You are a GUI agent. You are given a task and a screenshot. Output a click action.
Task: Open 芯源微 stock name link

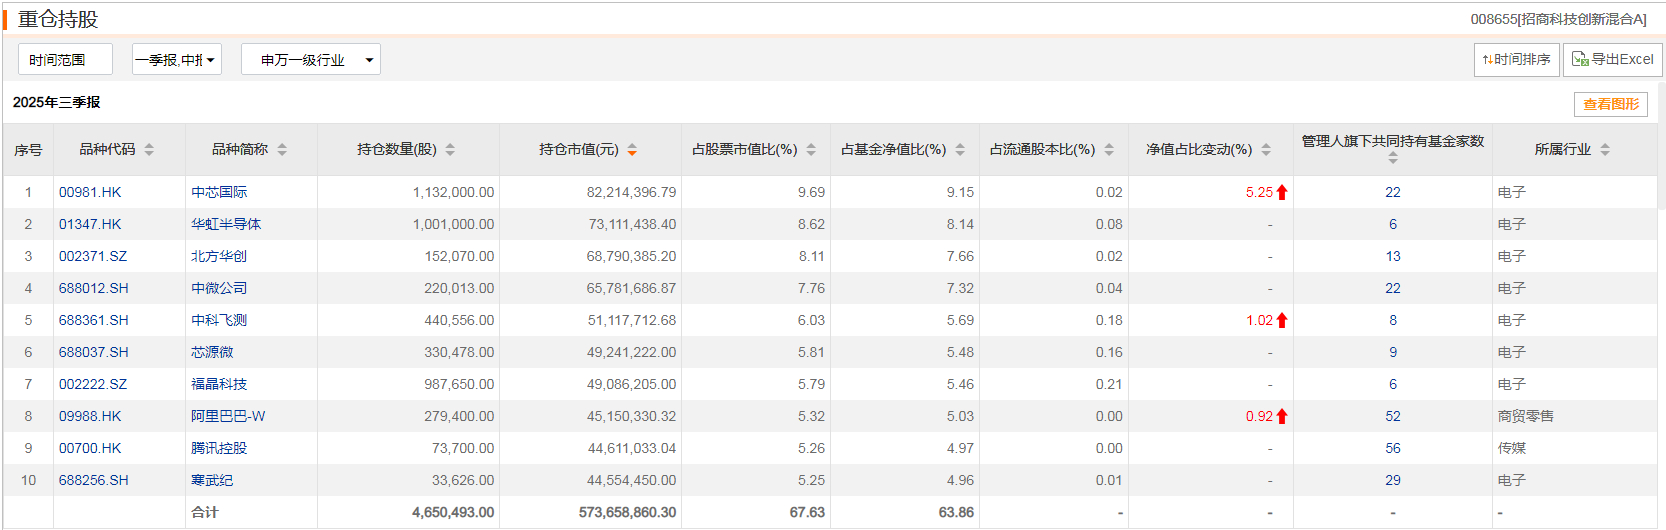[x=212, y=353]
